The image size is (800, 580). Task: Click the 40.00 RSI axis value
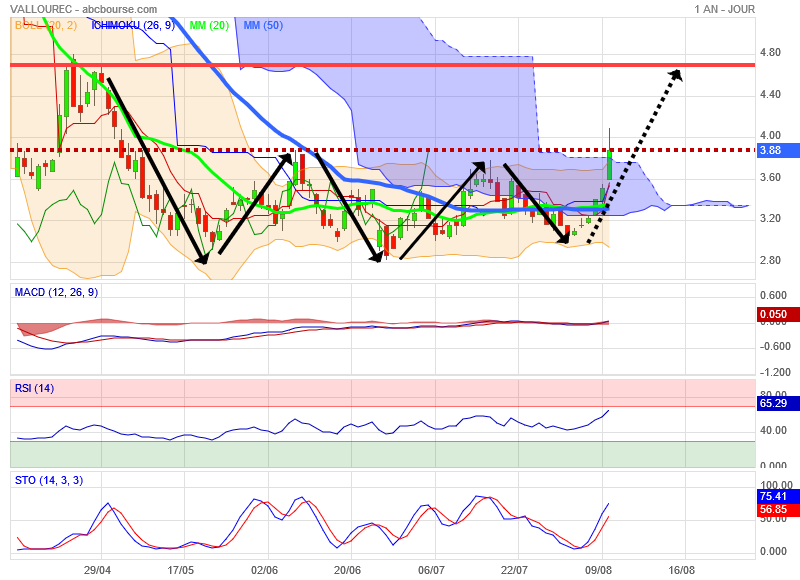(773, 431)
